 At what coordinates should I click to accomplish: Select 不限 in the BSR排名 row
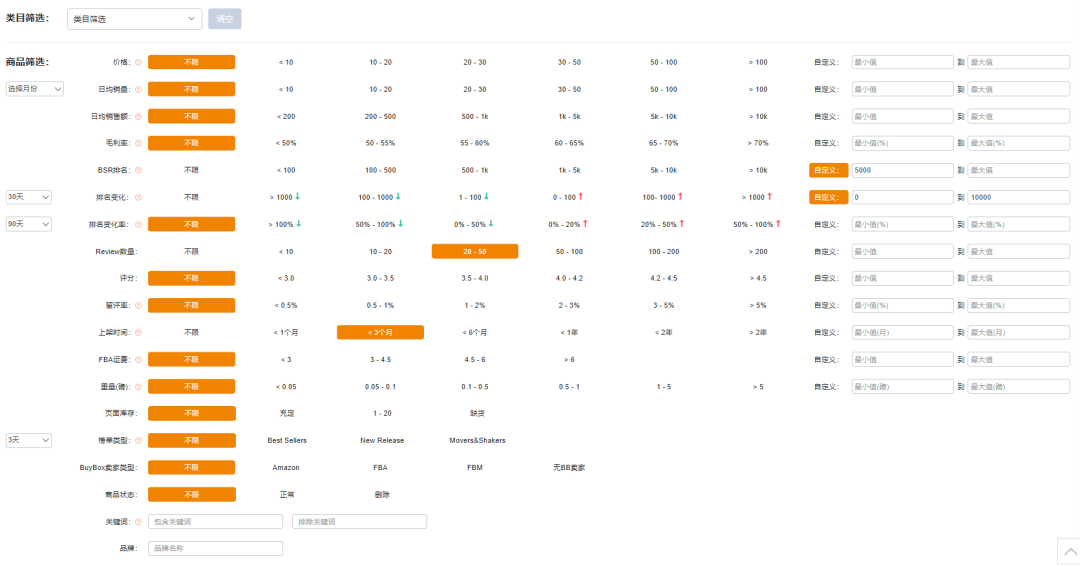(x=191, y=170)
